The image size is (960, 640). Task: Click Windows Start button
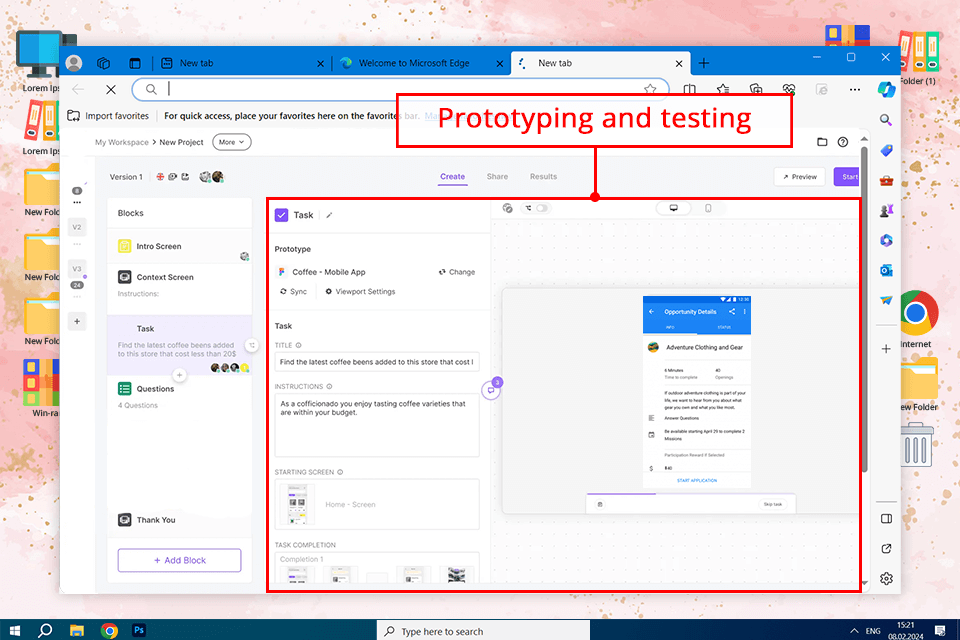[x=15, y=630]
